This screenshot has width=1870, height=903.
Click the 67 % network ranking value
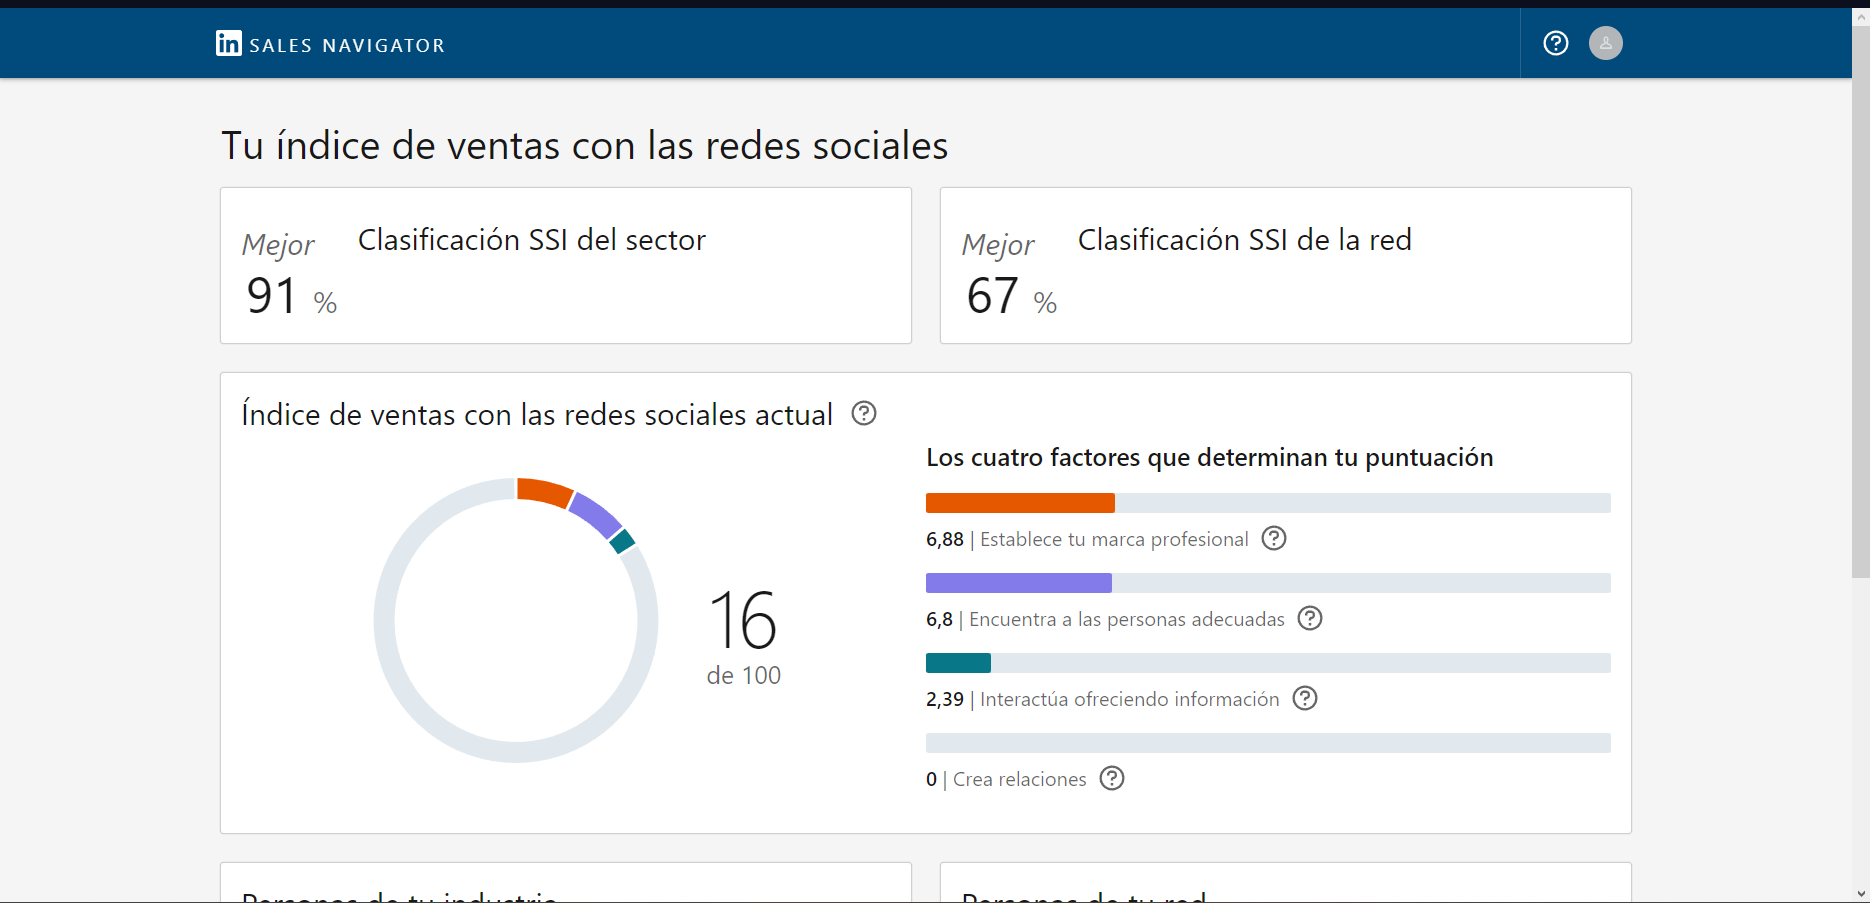1012,296
